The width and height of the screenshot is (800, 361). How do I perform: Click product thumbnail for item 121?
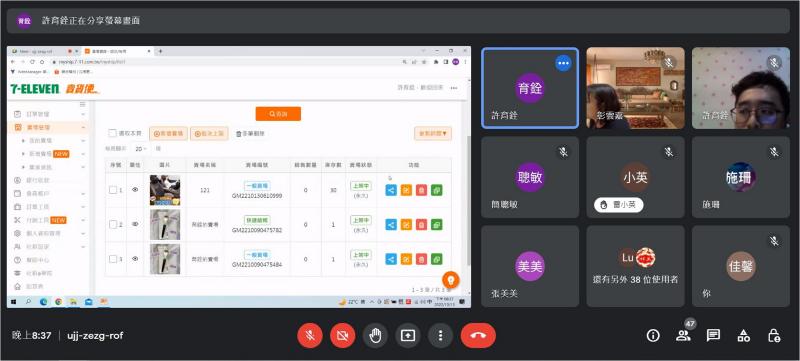pos(165,190)
